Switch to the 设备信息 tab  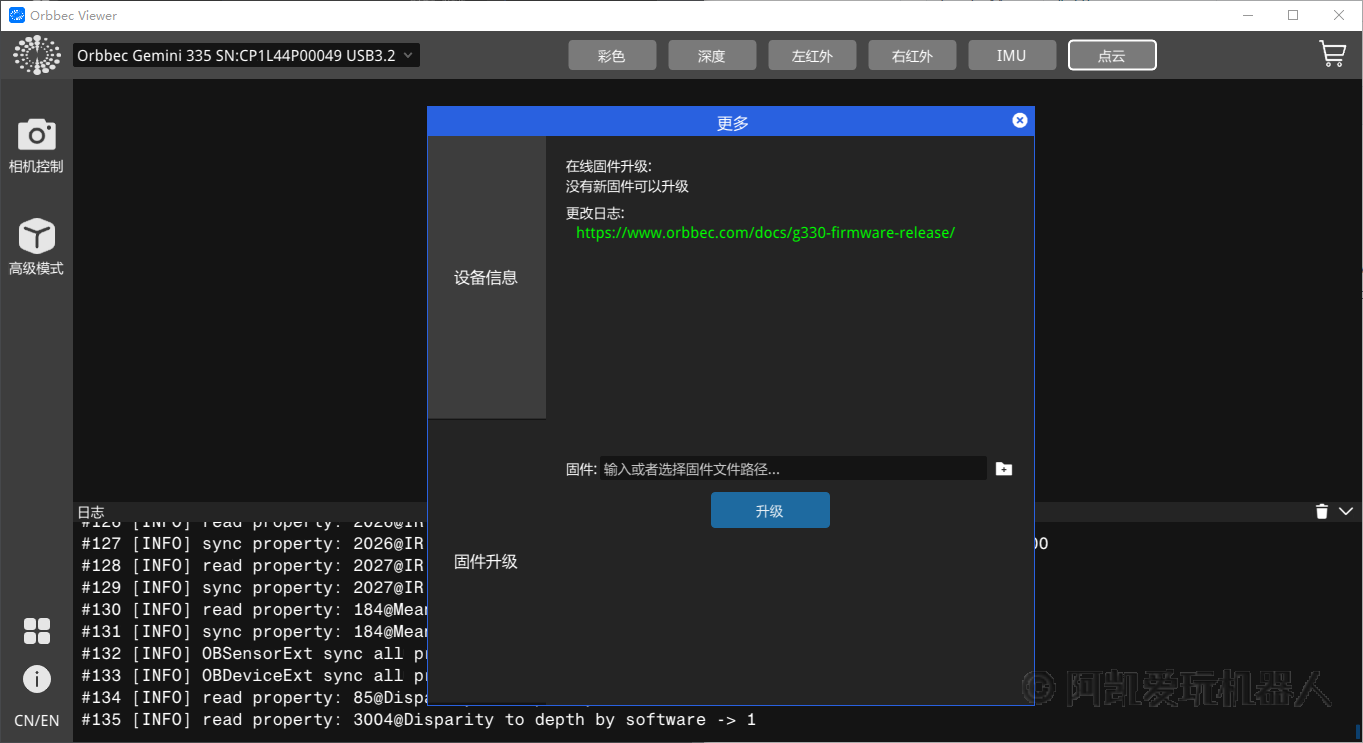pos(487,278)
